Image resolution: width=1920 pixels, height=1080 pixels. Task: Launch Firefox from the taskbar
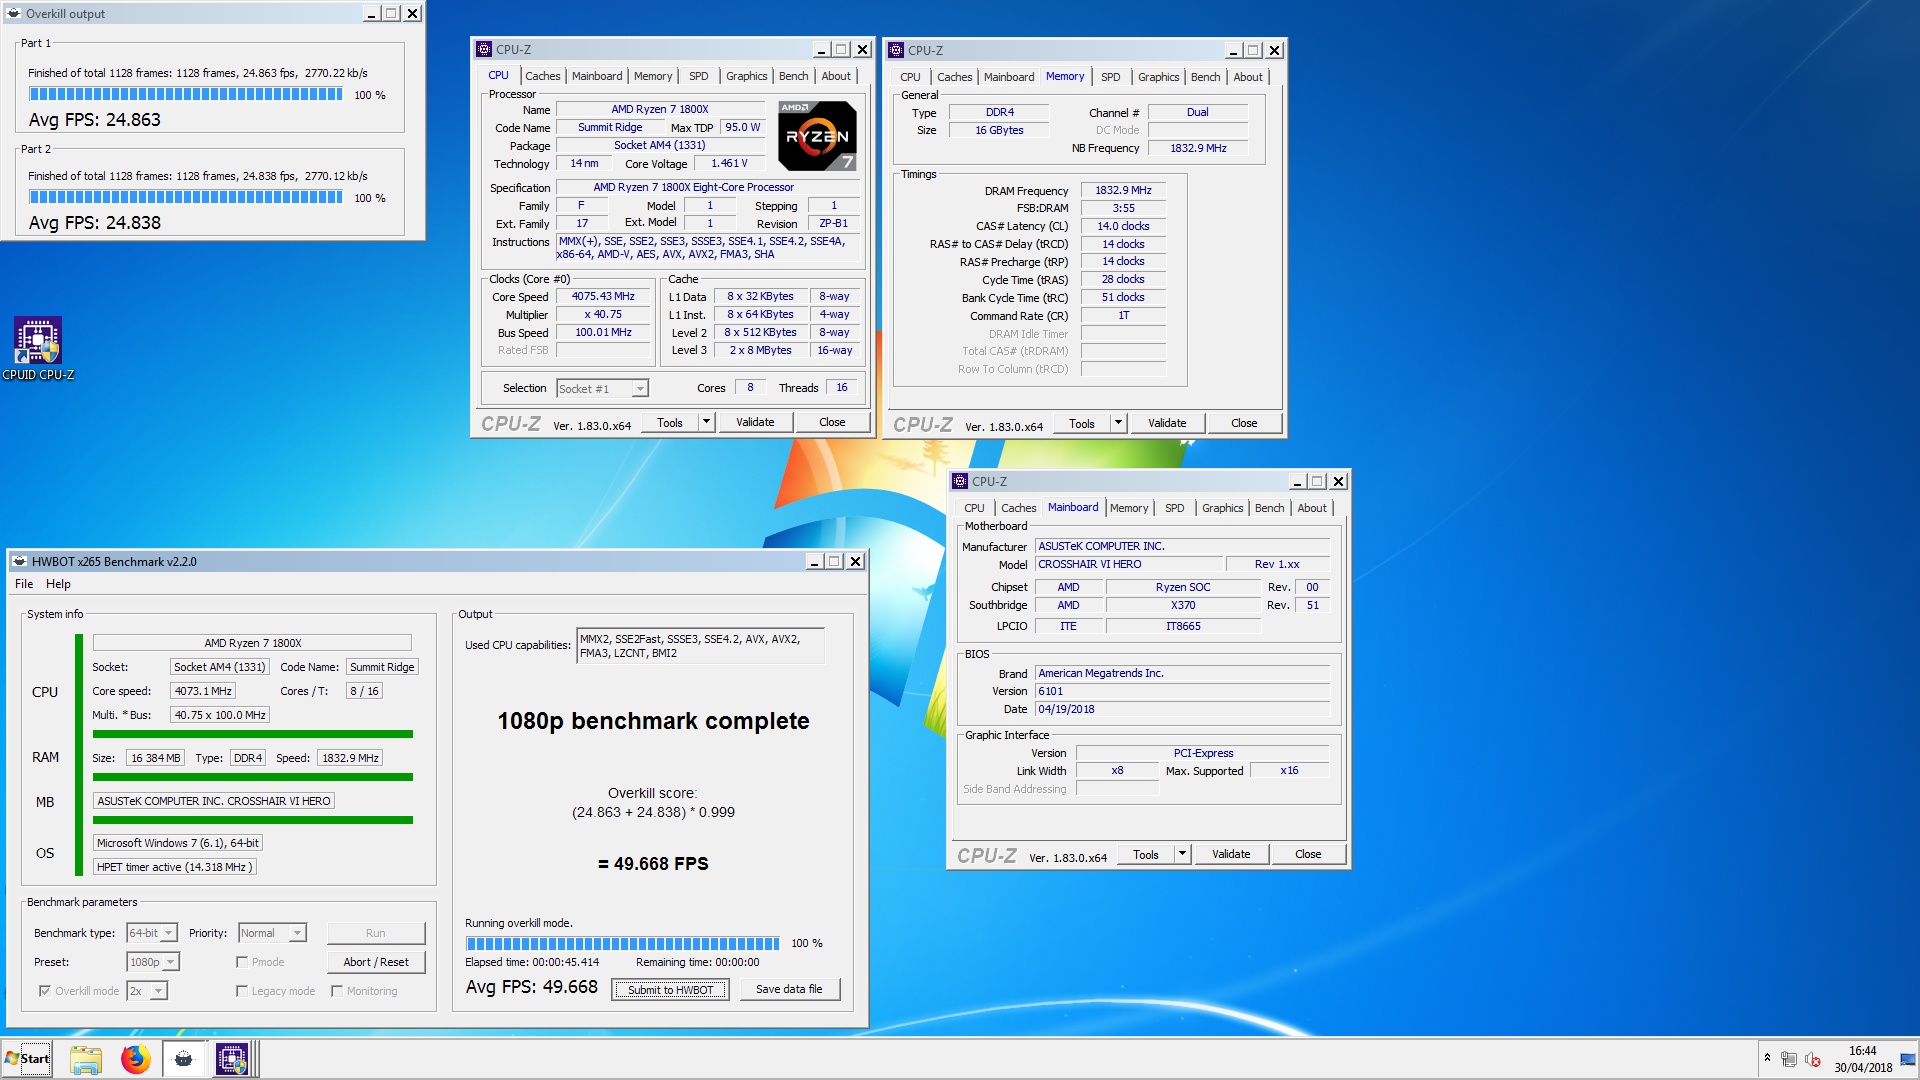click(x=135, y=1059)
